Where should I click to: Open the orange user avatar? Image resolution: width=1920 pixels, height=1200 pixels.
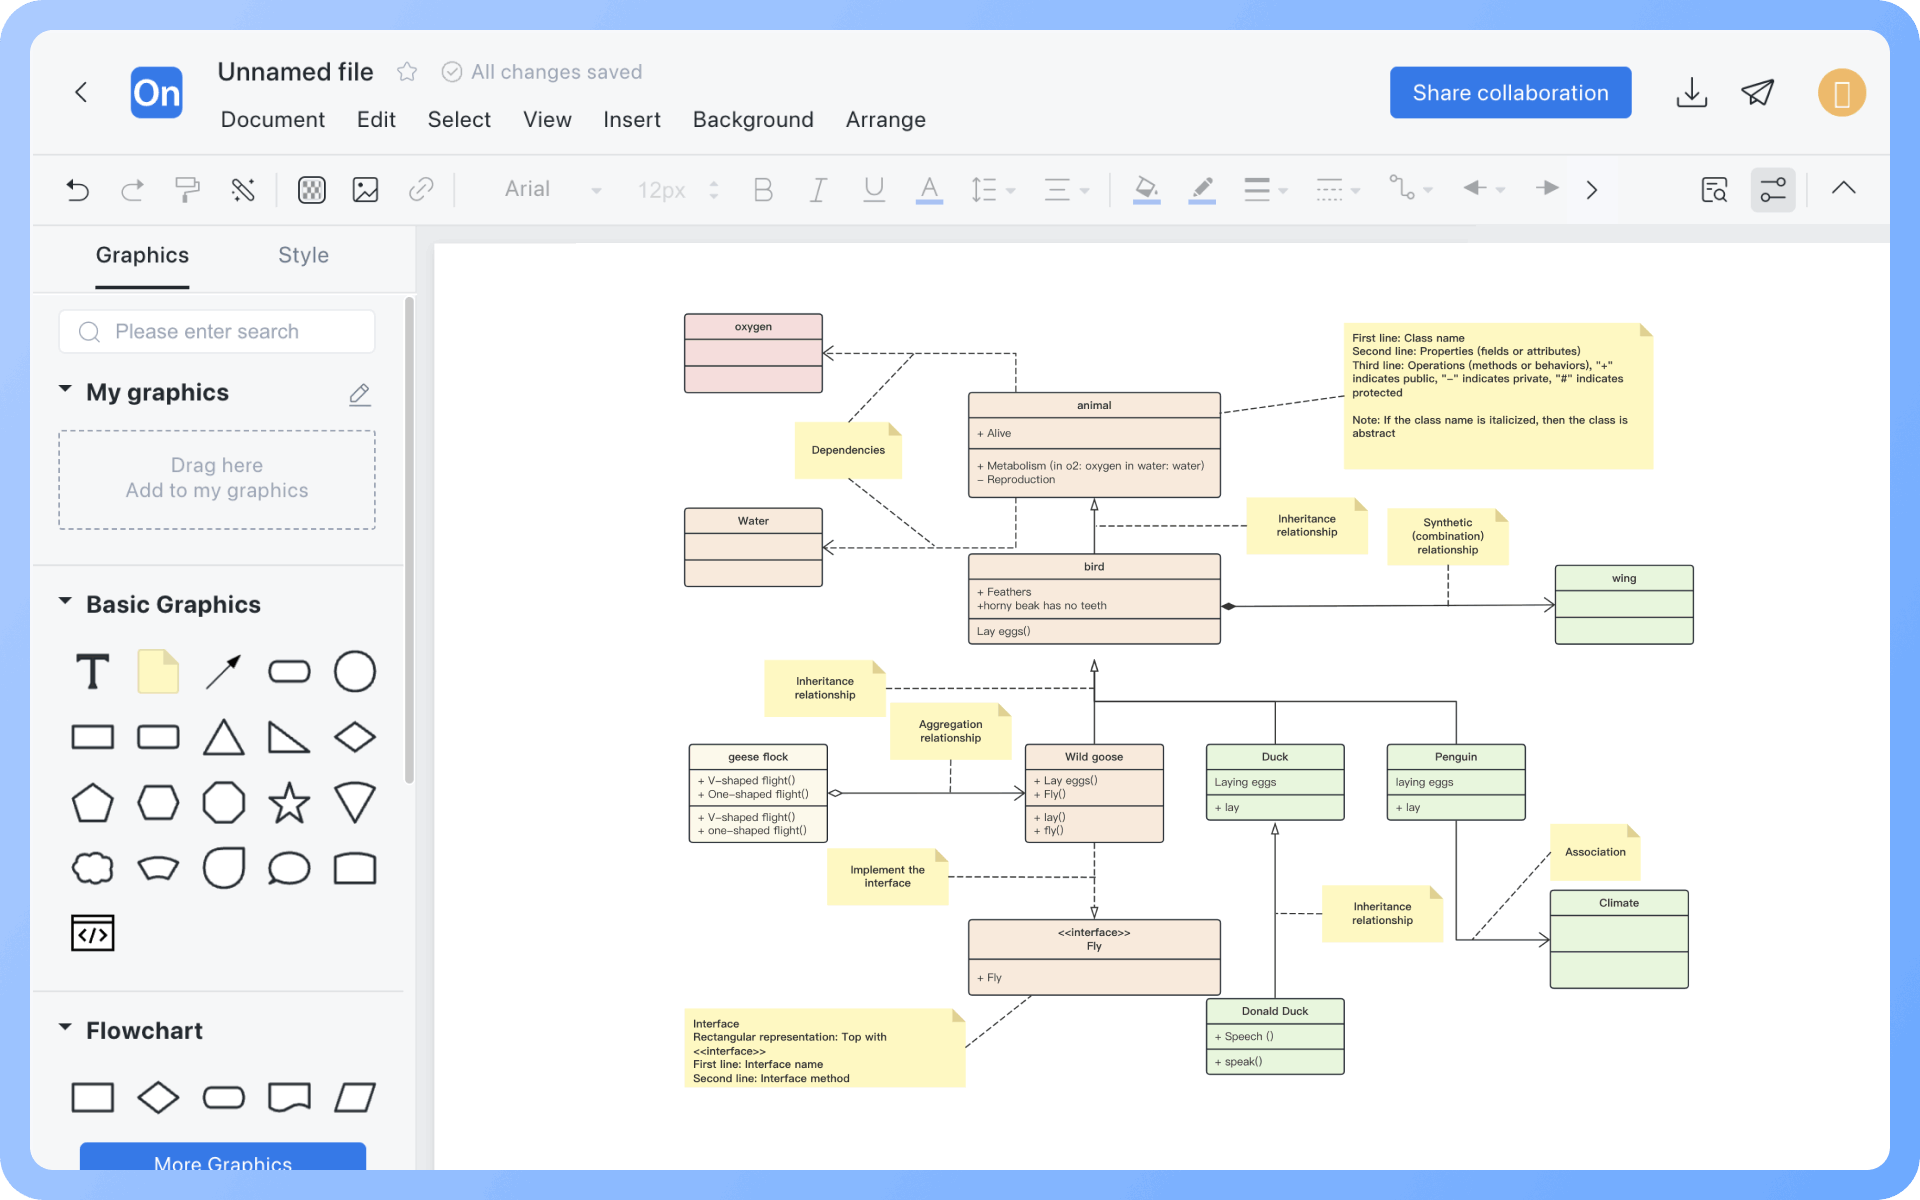click(x=1842, y=93)
